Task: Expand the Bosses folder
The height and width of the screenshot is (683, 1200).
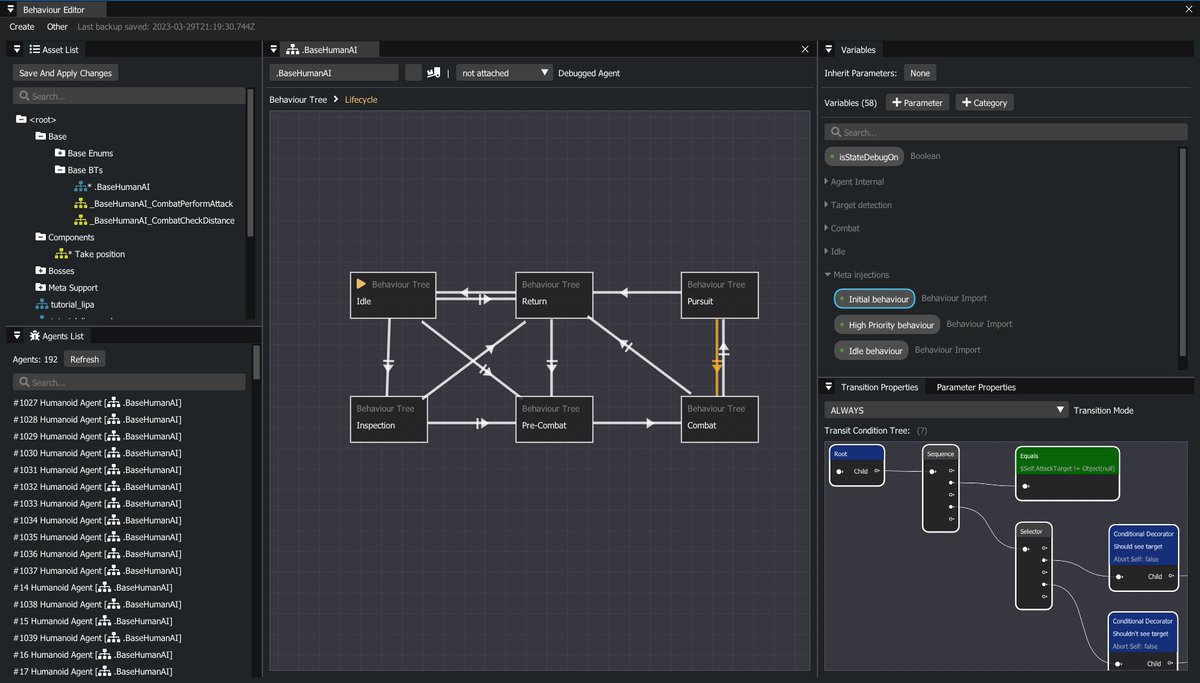Action: point(40,271)
